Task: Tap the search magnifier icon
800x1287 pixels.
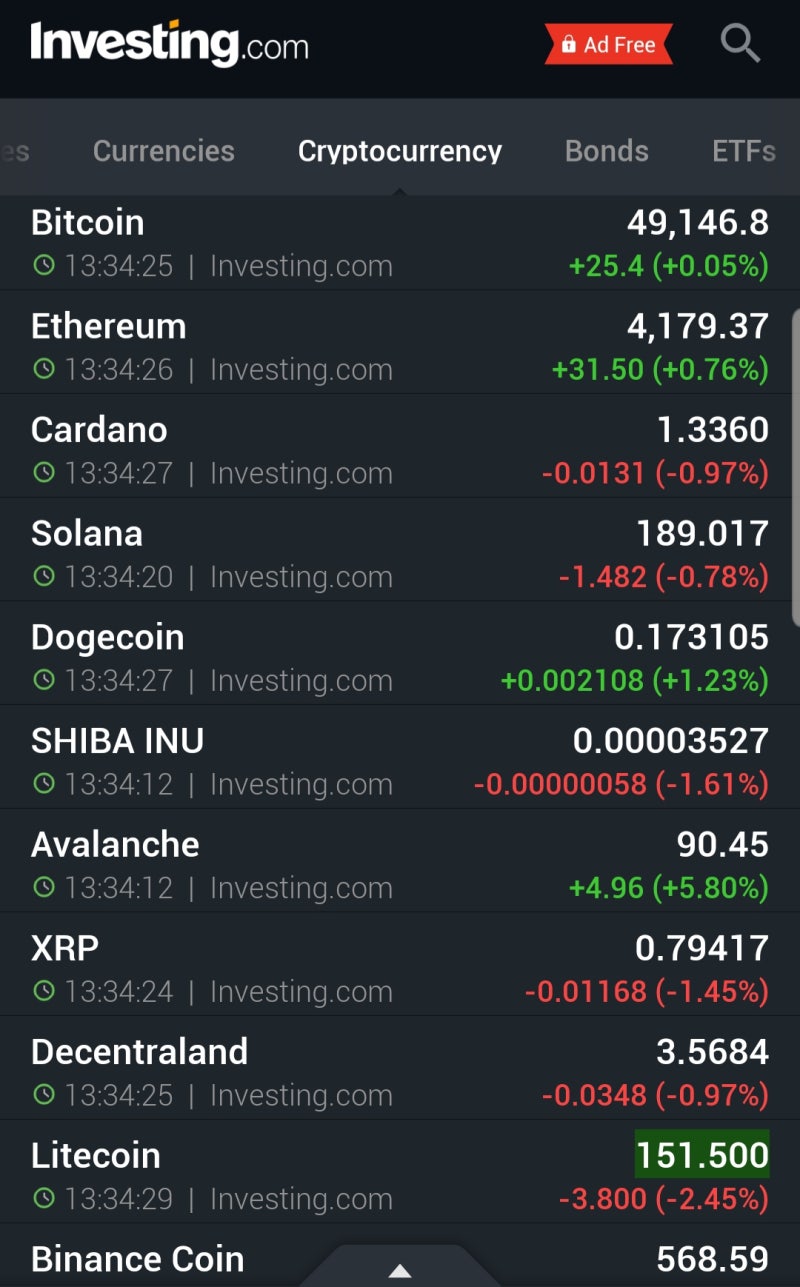Action: [x=740, y=44]
